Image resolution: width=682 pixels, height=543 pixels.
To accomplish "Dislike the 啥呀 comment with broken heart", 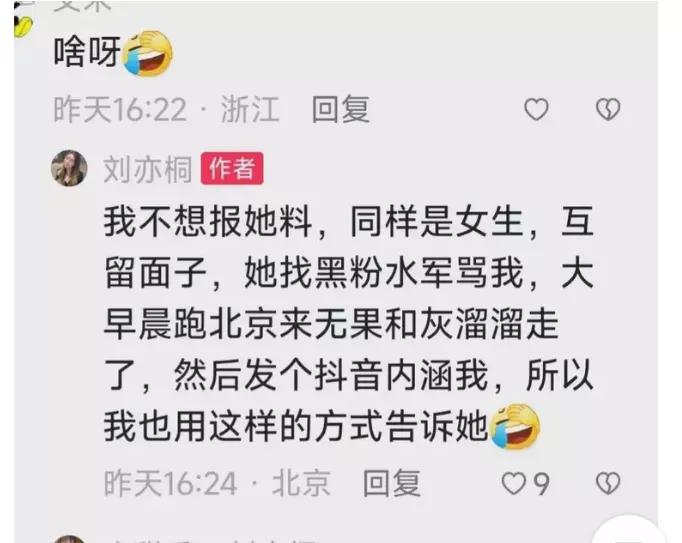I will [608, 109].
